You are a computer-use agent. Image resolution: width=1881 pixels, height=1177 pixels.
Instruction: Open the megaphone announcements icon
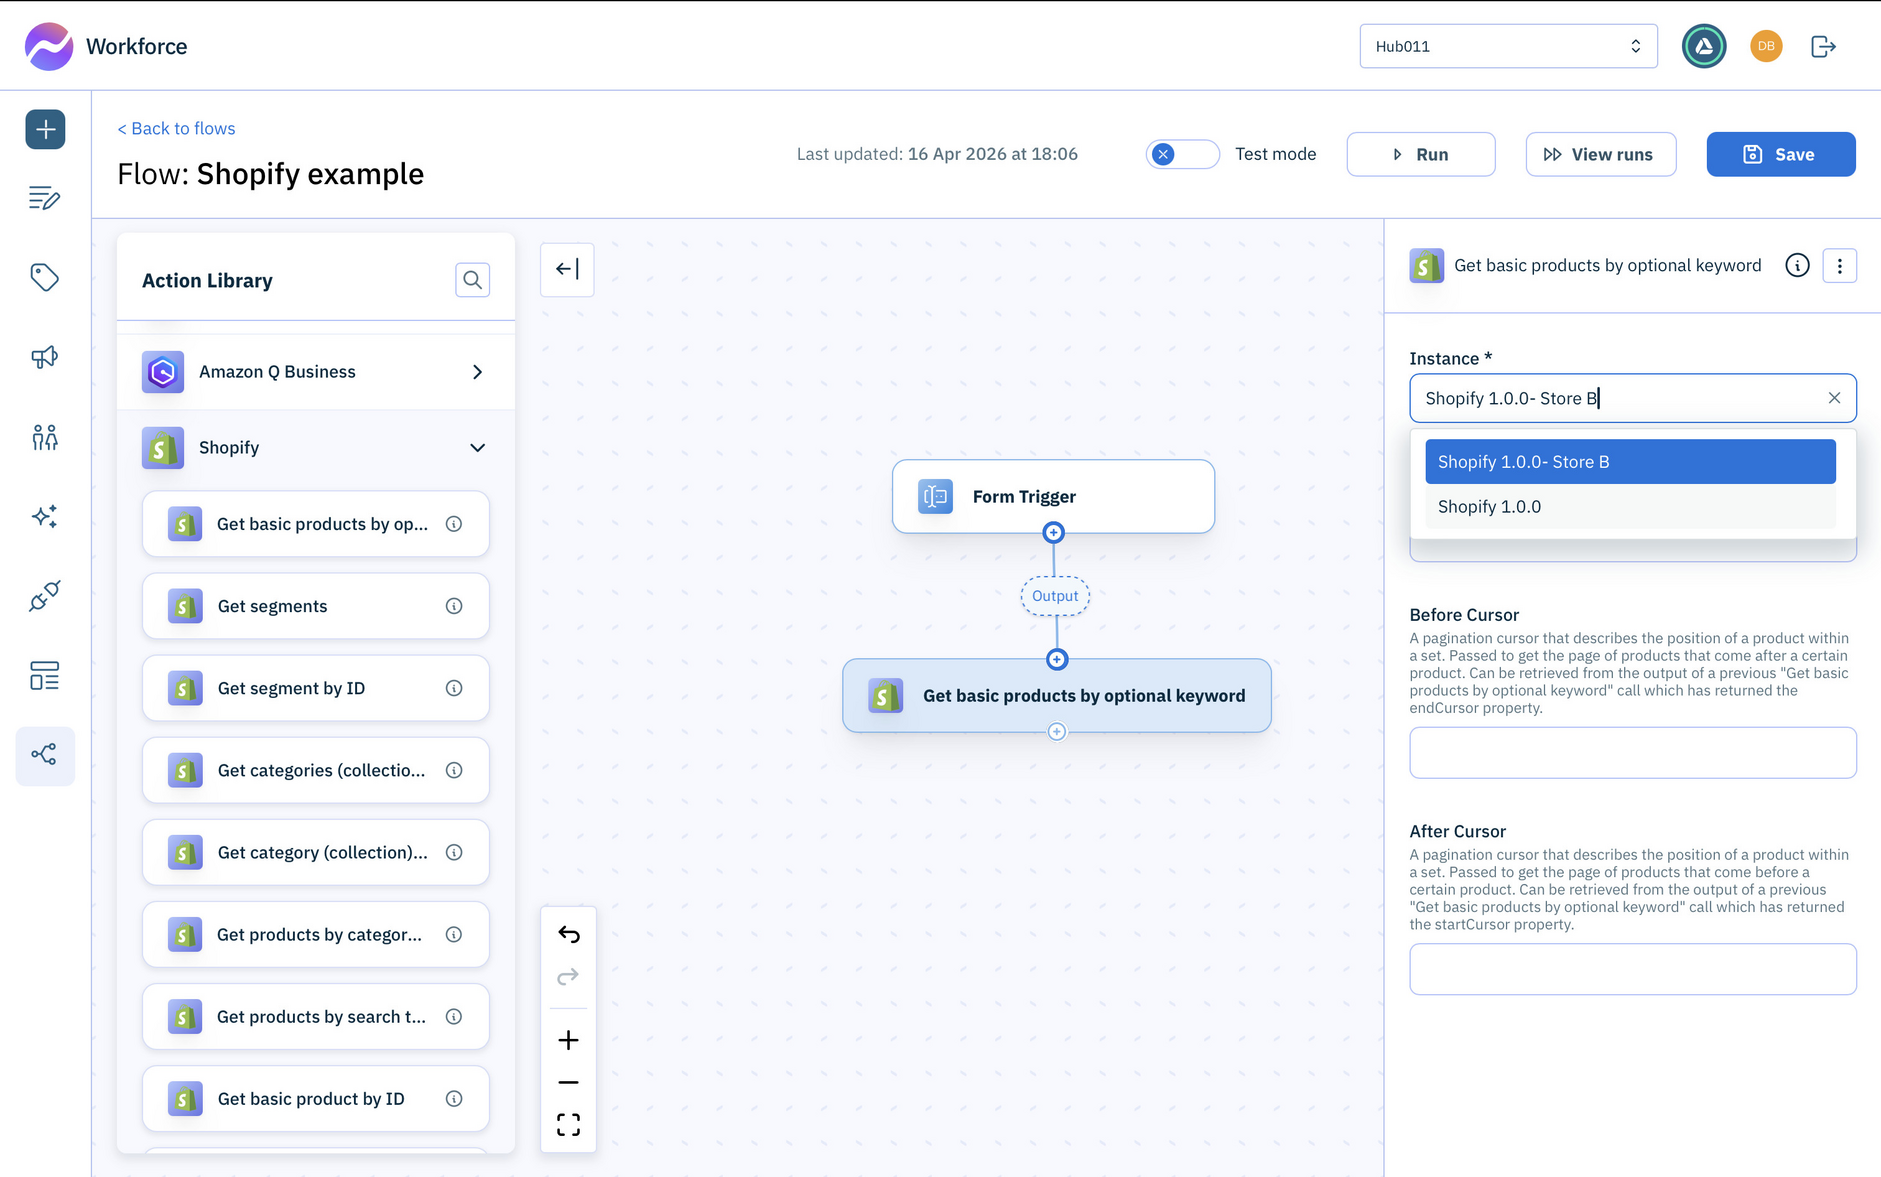click(x=44, y=357)
